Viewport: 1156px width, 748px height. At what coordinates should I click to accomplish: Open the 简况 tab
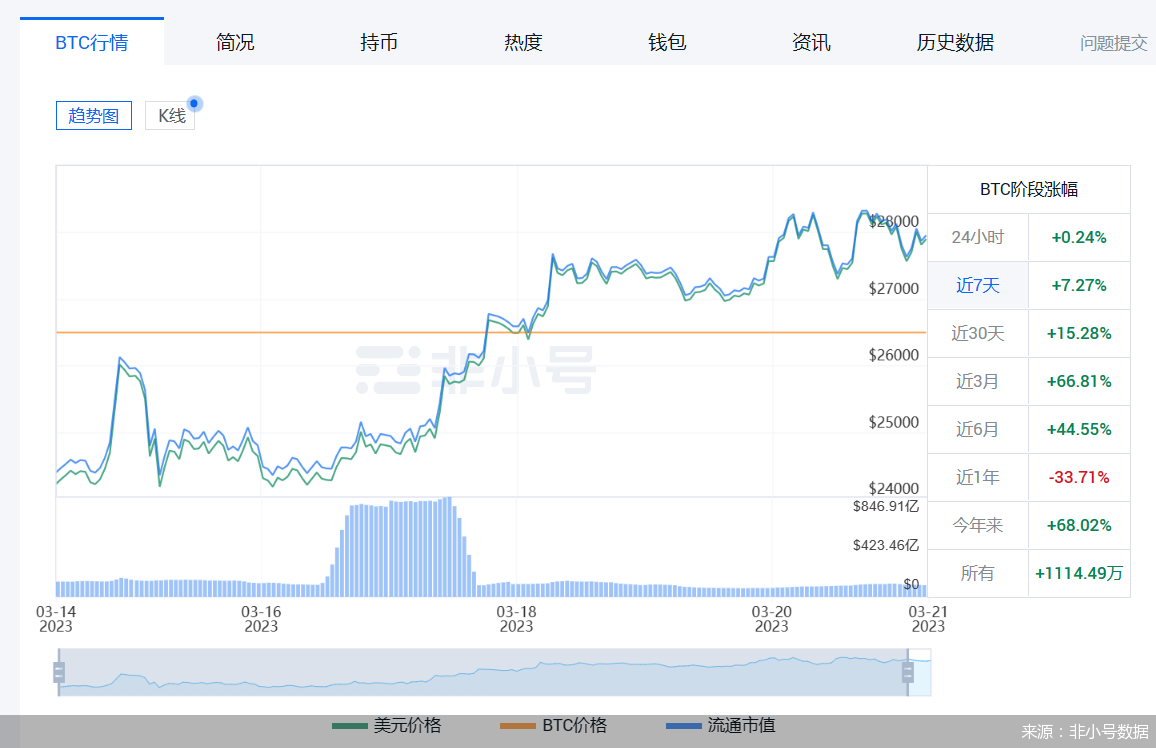[x=234, y=42]
